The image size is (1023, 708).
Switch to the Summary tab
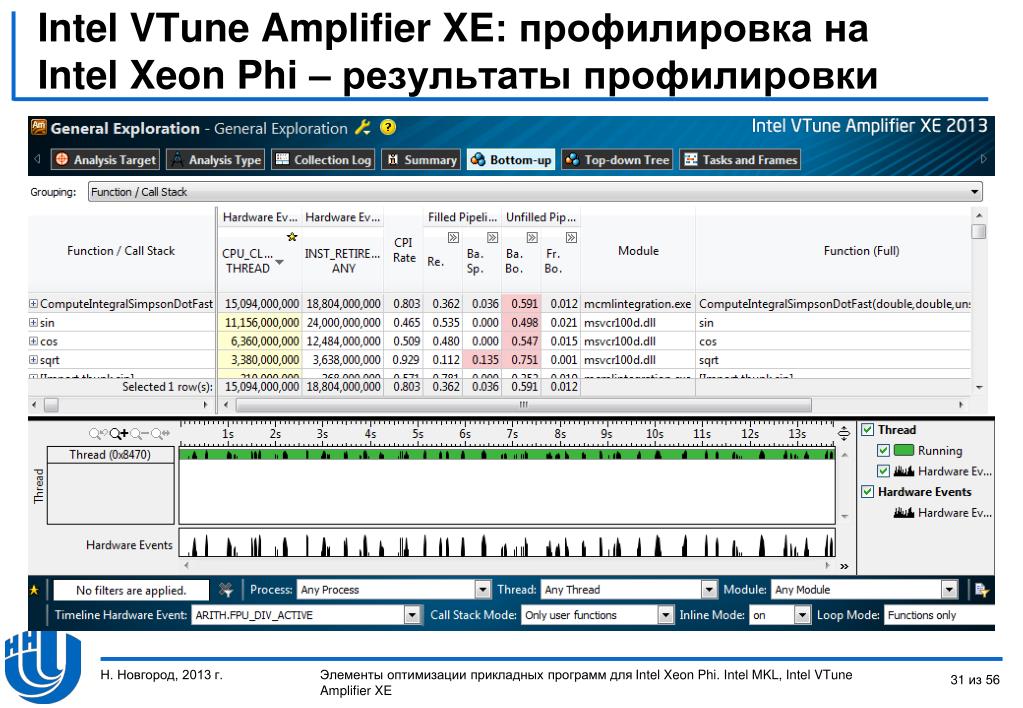click(x=421, y=160)
